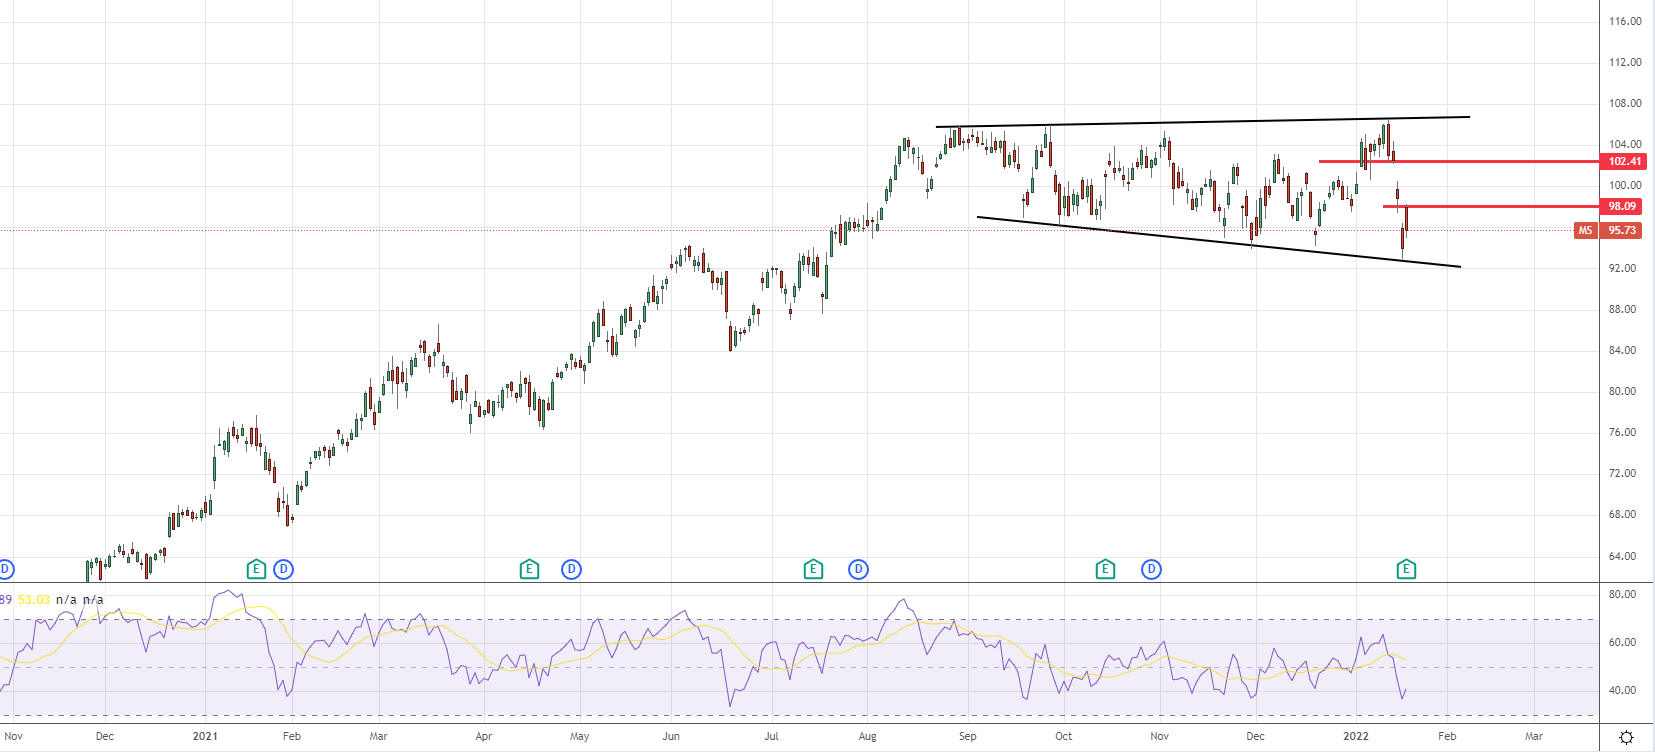Click the earnings marker in mid-October 2021

pyautogui.click(x=1105, y=570)
